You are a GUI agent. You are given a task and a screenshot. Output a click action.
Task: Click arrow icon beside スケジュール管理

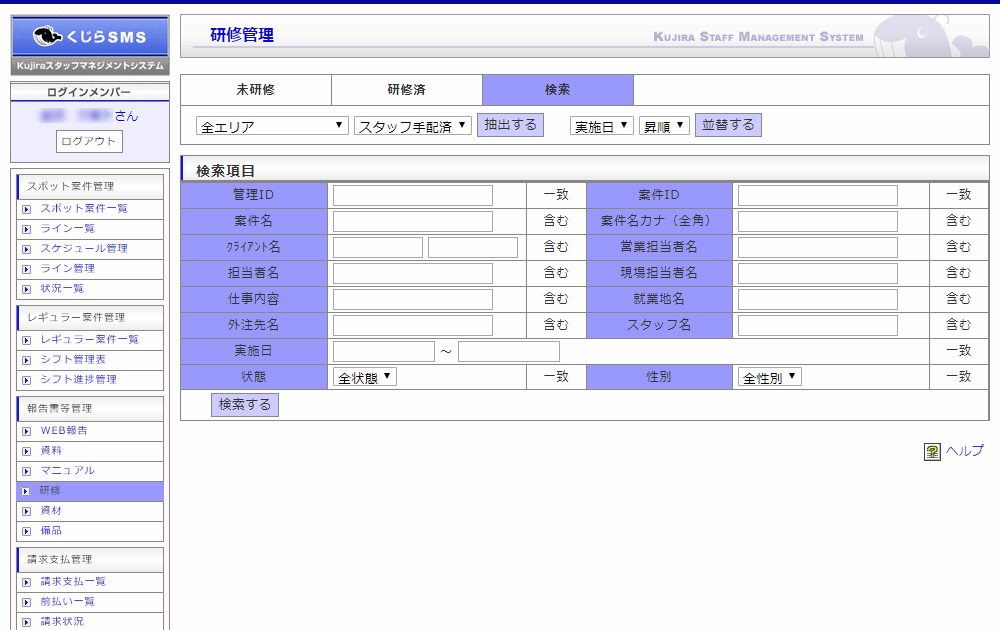point(26,249)
